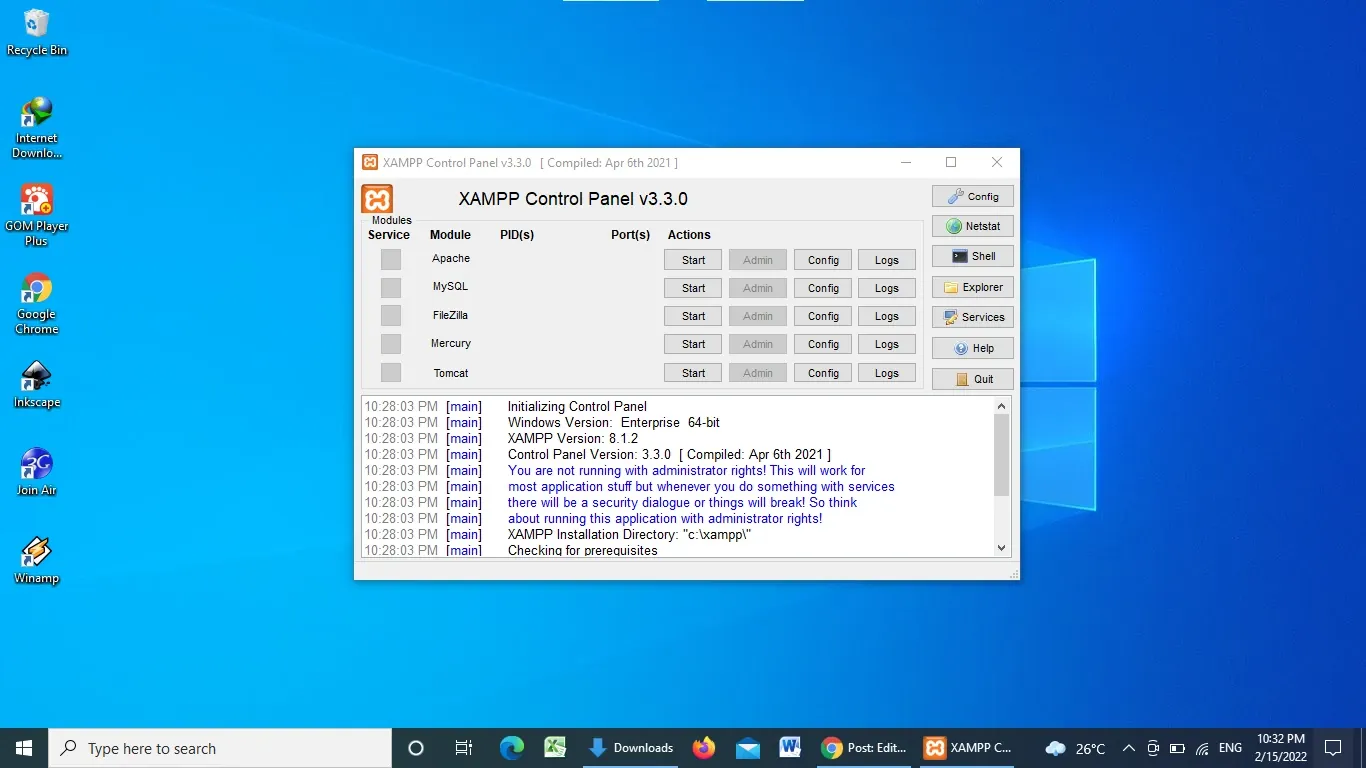
Task: Select the GOM Player Plus desktop icon
Action: [37, 215]
